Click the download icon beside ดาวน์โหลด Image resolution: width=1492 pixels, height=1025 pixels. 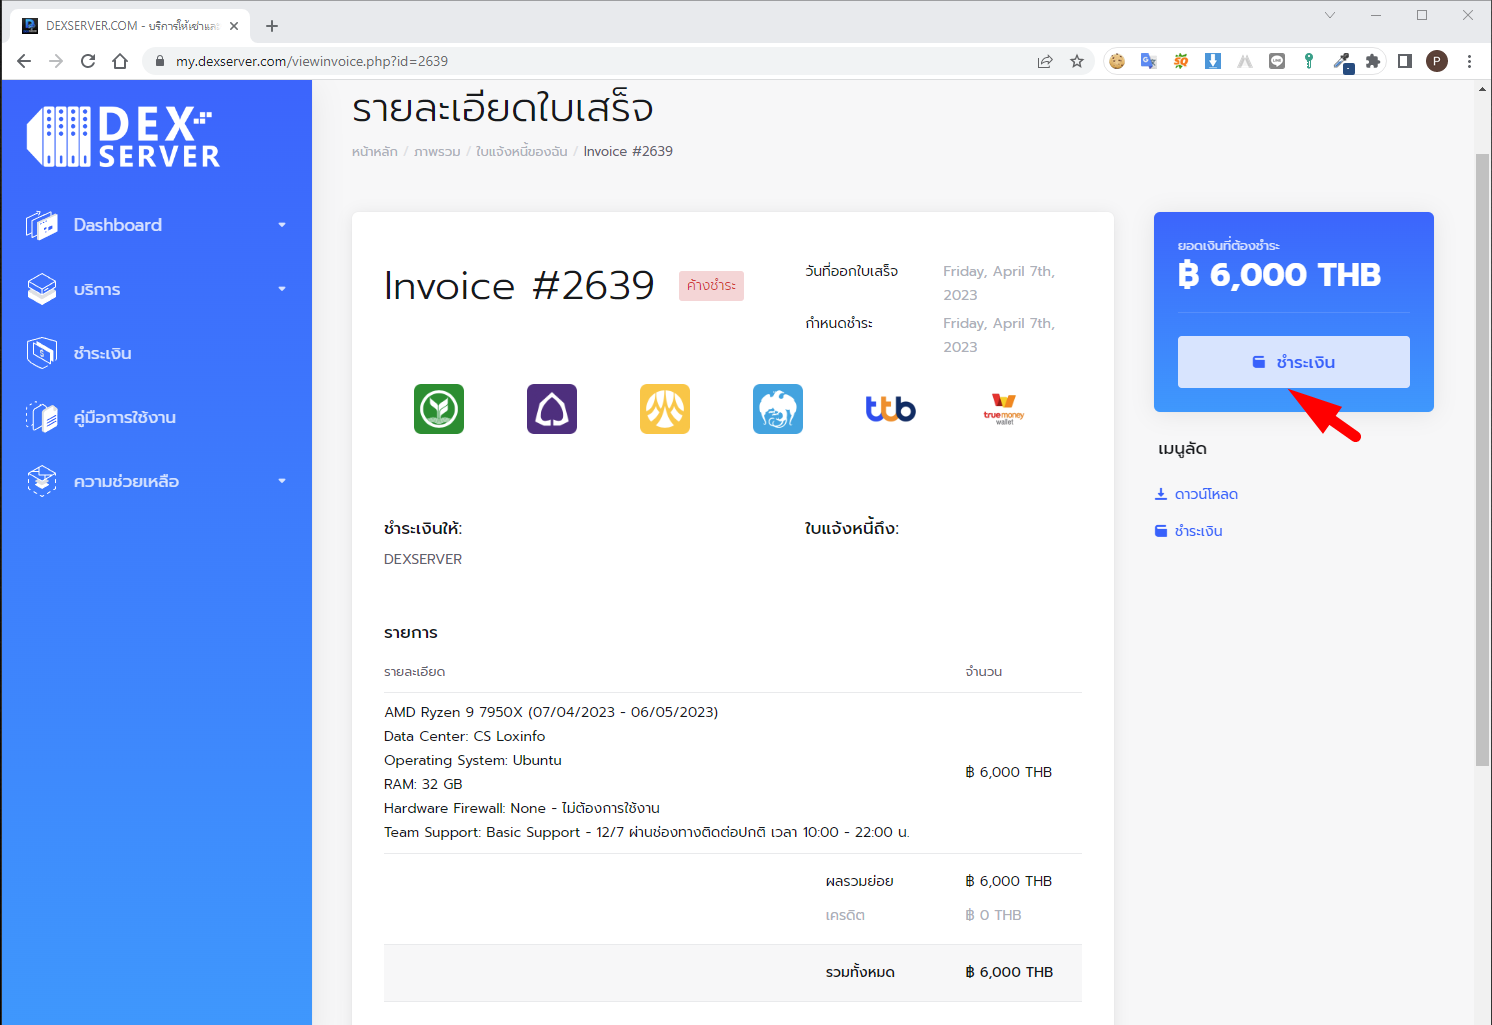click(x=1161, y=493)
